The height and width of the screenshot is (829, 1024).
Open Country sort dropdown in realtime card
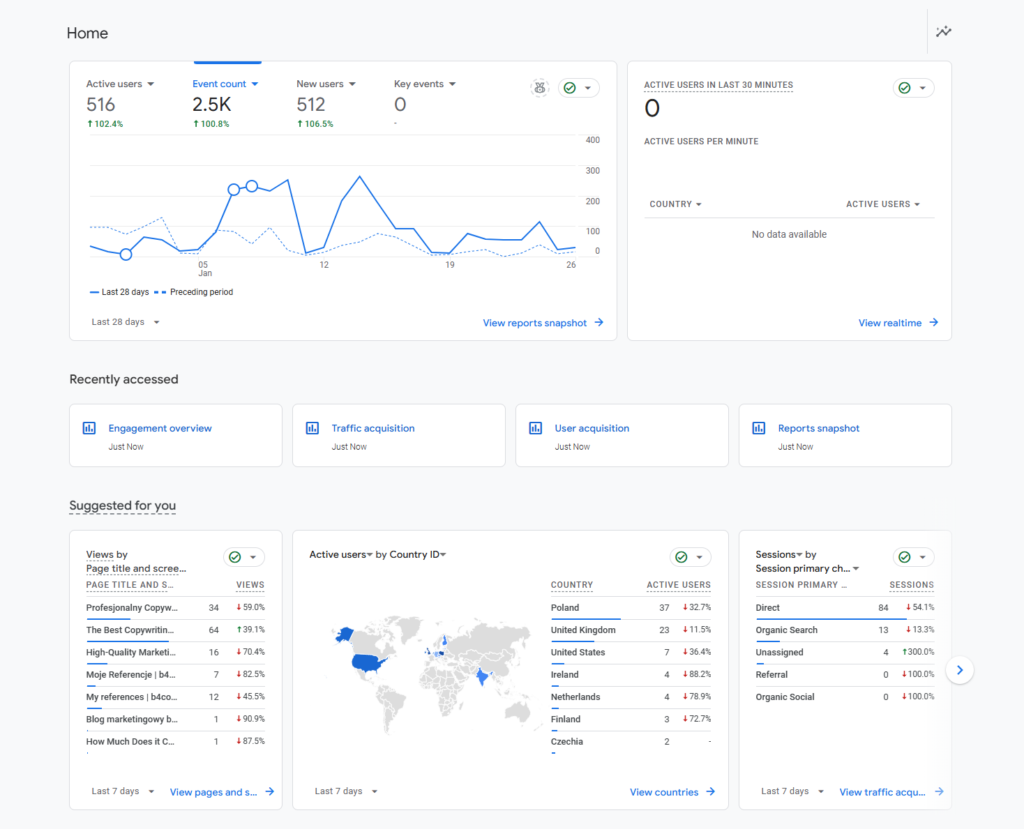pyautogui.click(x=675, y=204)
